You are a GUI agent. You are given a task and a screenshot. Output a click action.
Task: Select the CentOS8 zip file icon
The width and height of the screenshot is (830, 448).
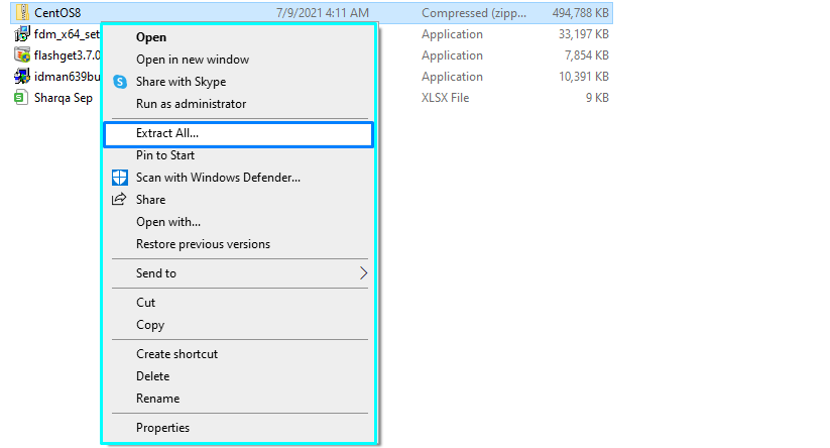click(22, 12)
